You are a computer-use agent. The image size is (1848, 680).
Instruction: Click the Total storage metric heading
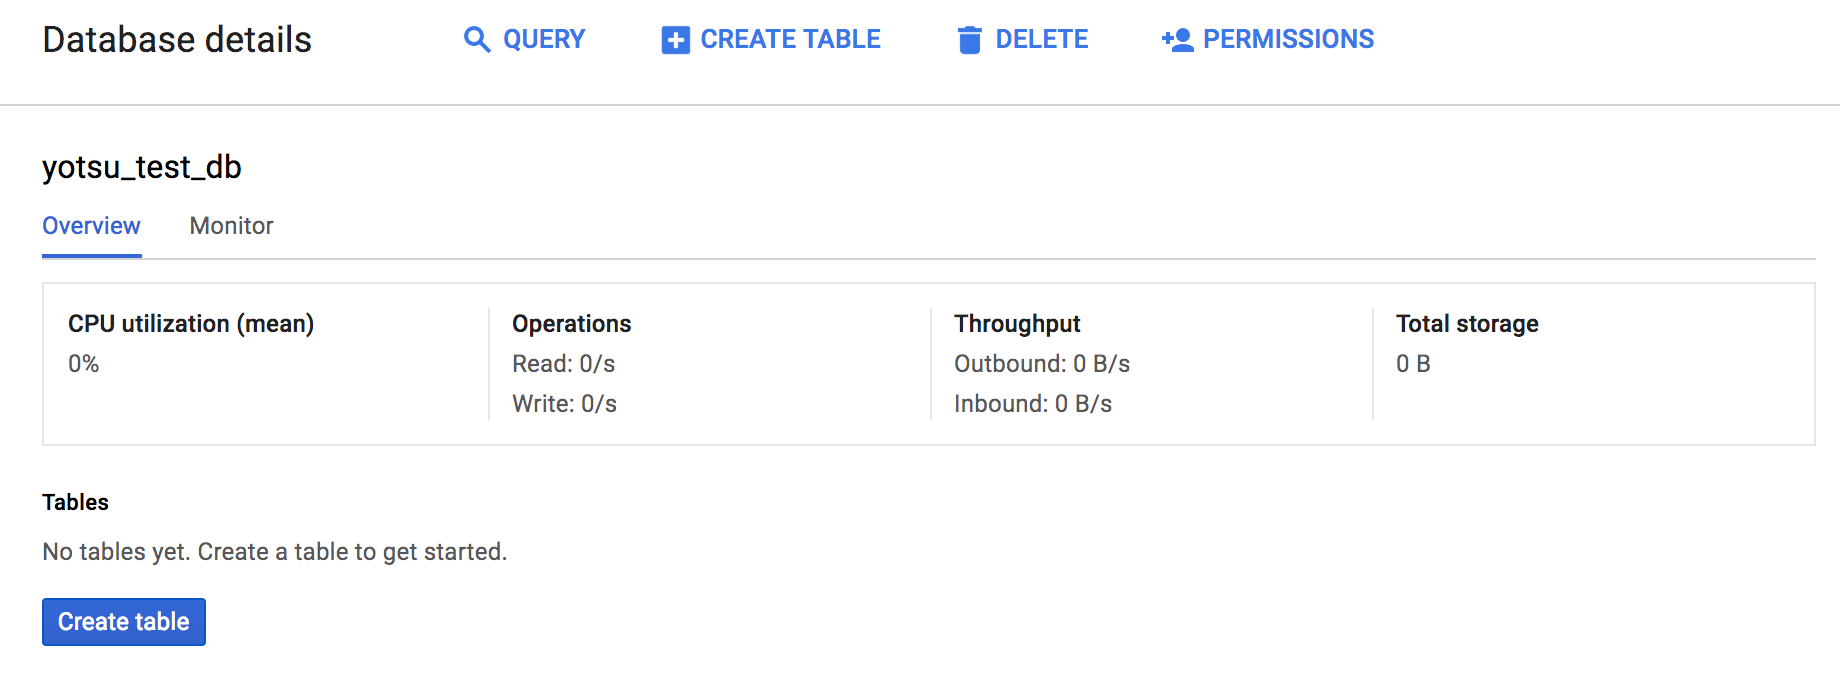[x=1466, y=324]
